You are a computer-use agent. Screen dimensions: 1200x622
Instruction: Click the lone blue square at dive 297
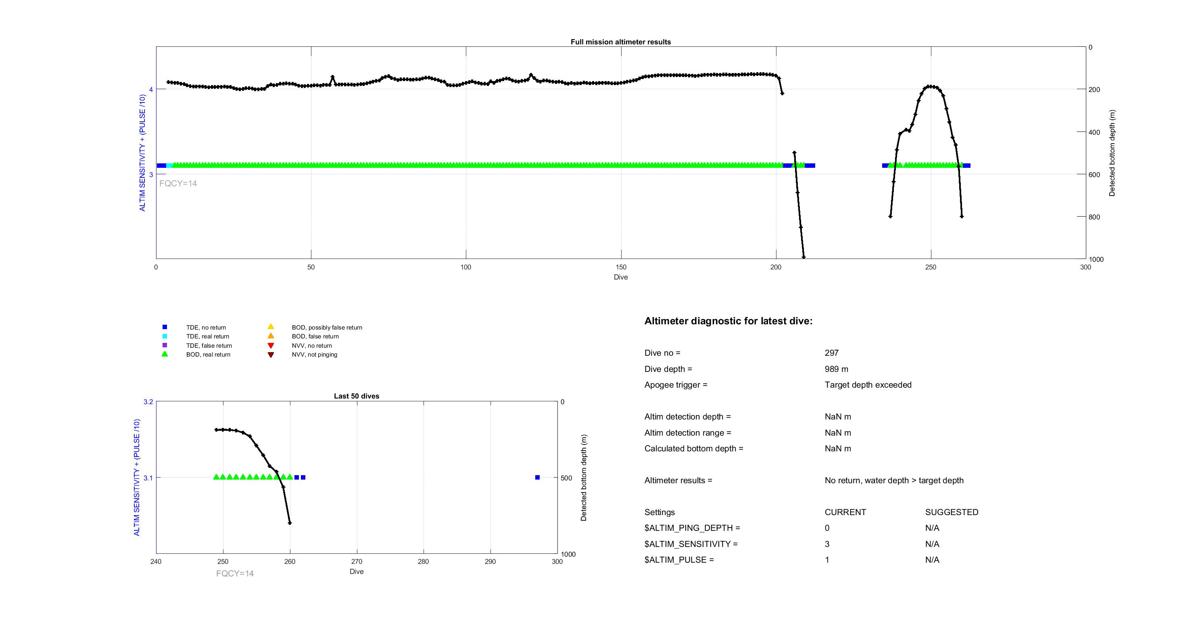pyautogui.click(x=537, y=477)
